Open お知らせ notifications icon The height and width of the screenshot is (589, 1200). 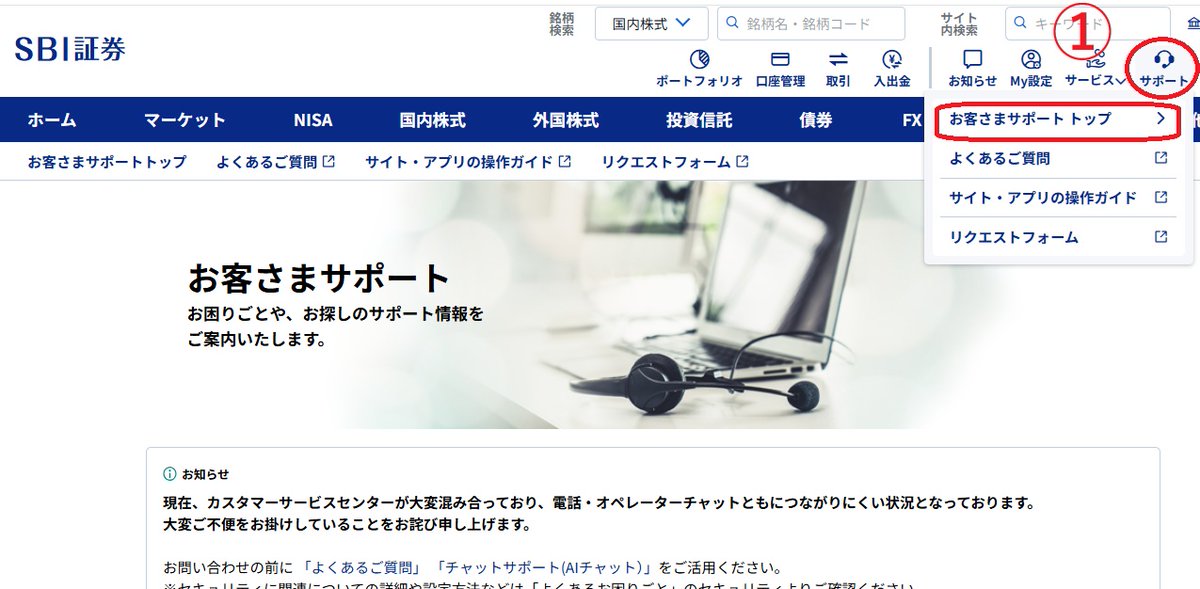pos(972,68)
